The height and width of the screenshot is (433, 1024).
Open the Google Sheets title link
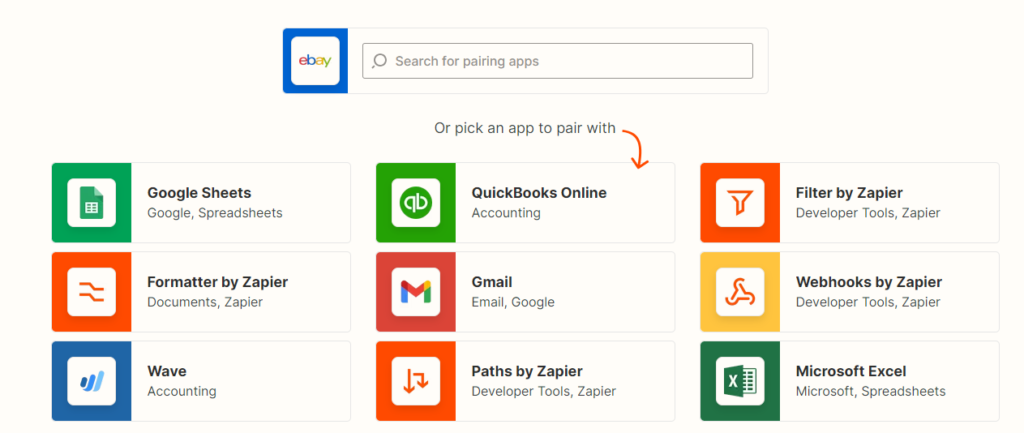click(199, 193)
